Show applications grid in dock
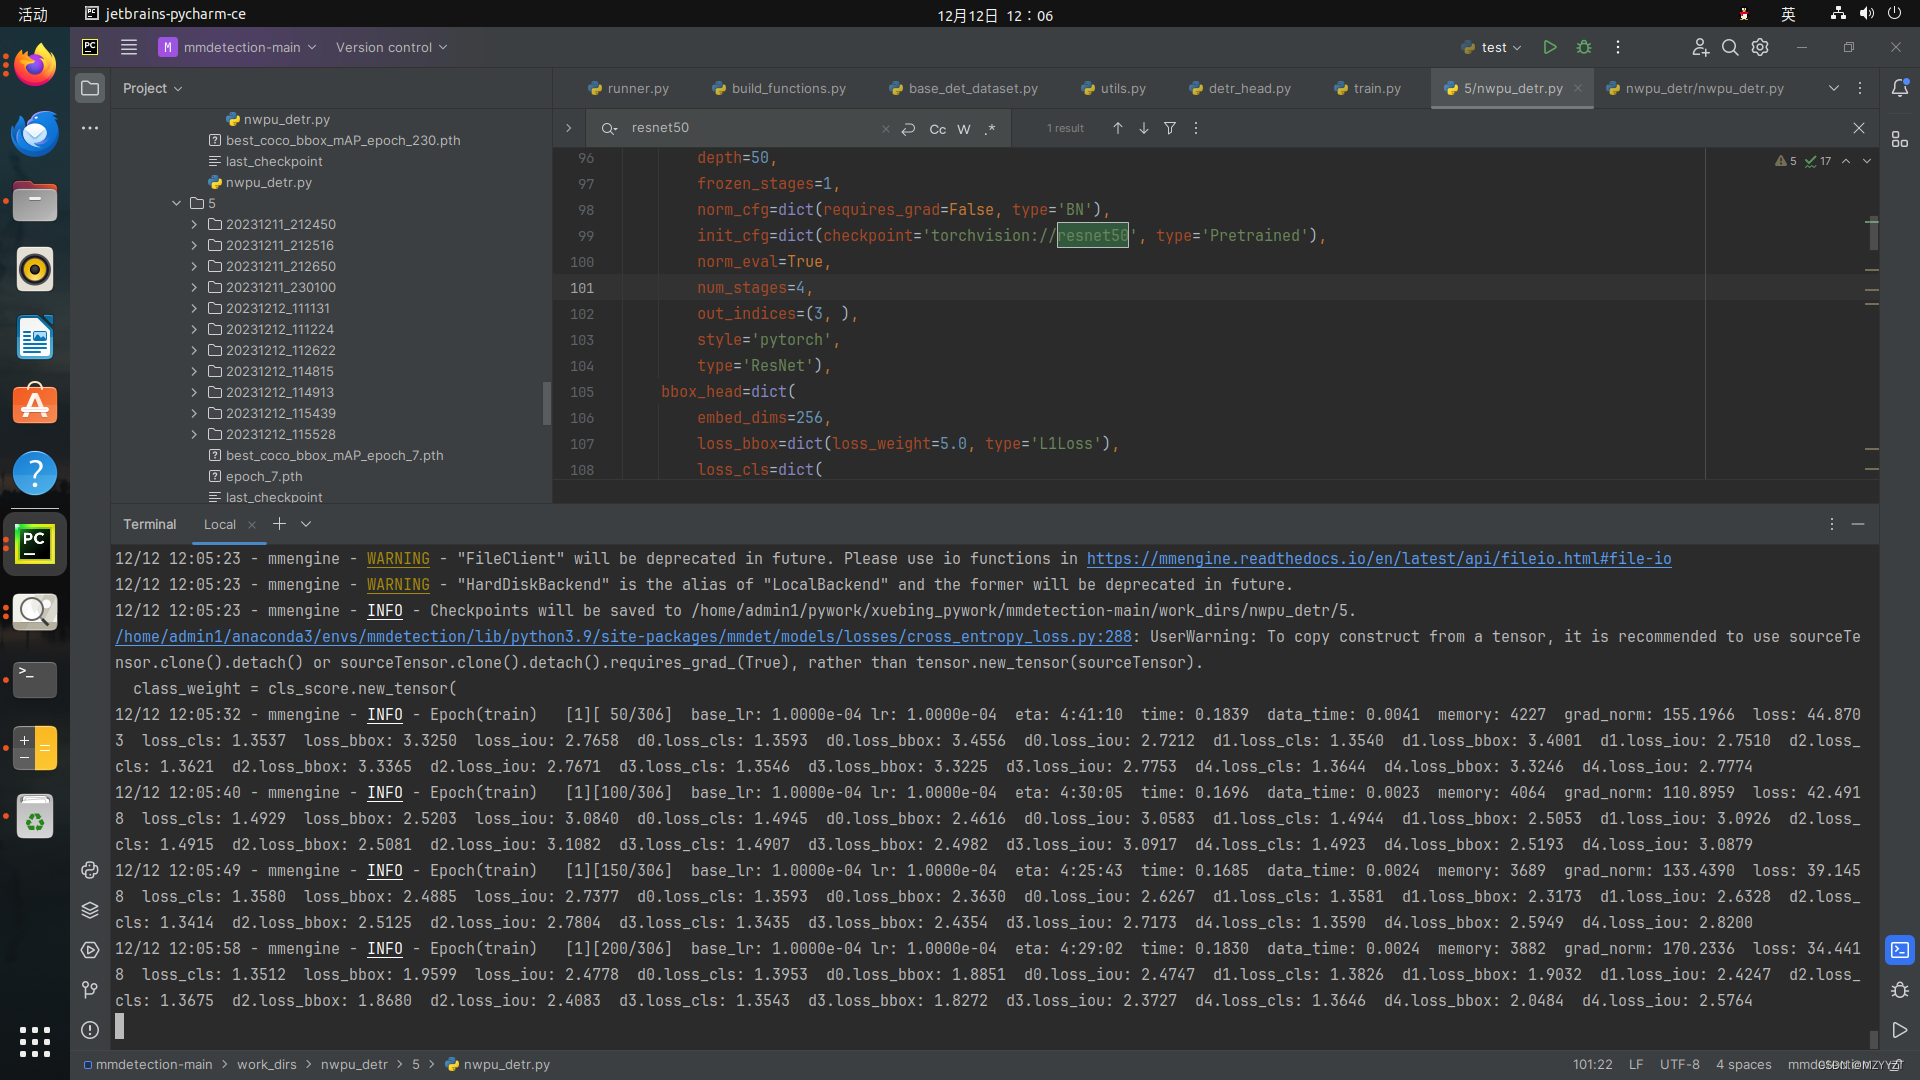 click(x=35, y=1042)
